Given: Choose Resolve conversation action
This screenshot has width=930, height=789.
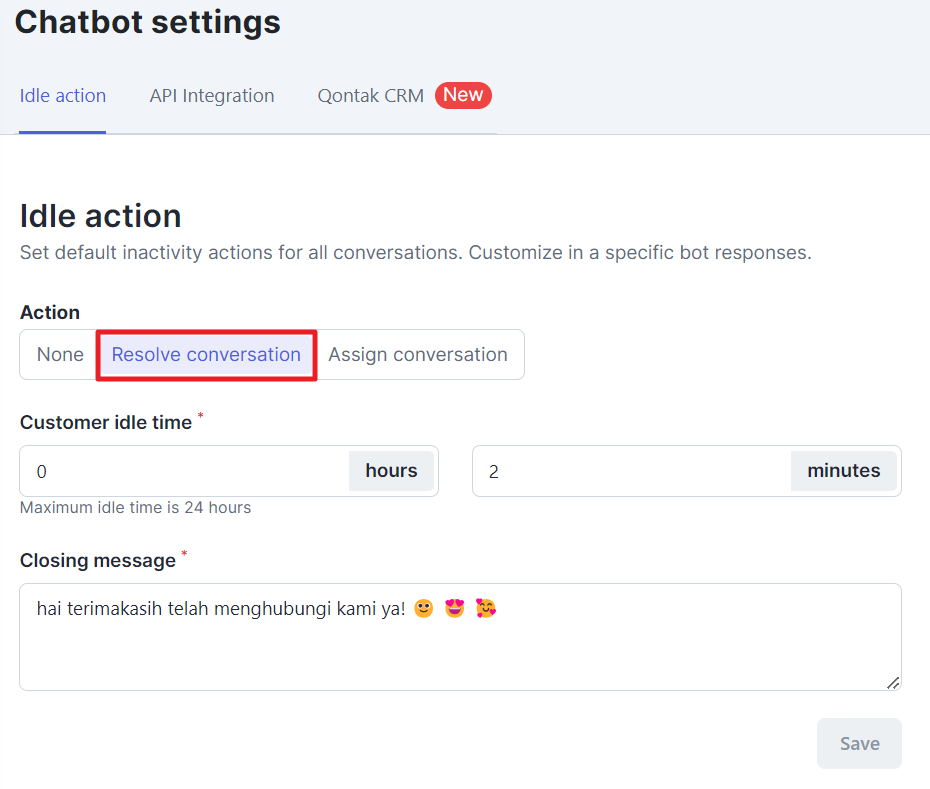Looking at the screenshot, I should [206, 355].
